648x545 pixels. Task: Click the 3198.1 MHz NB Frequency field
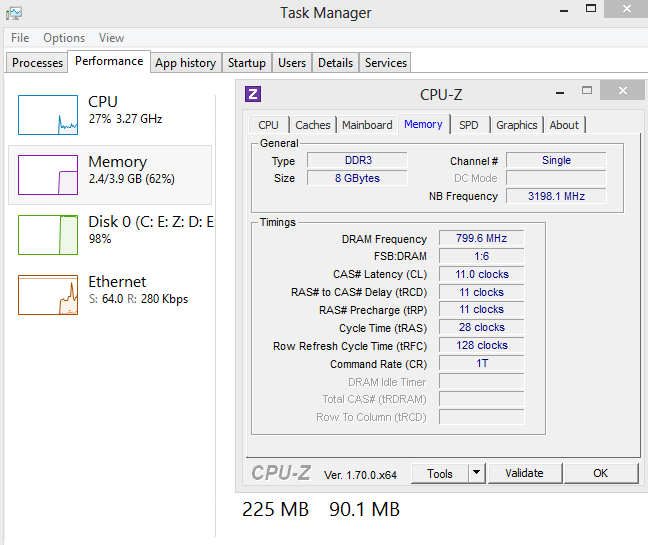(556, 196)
